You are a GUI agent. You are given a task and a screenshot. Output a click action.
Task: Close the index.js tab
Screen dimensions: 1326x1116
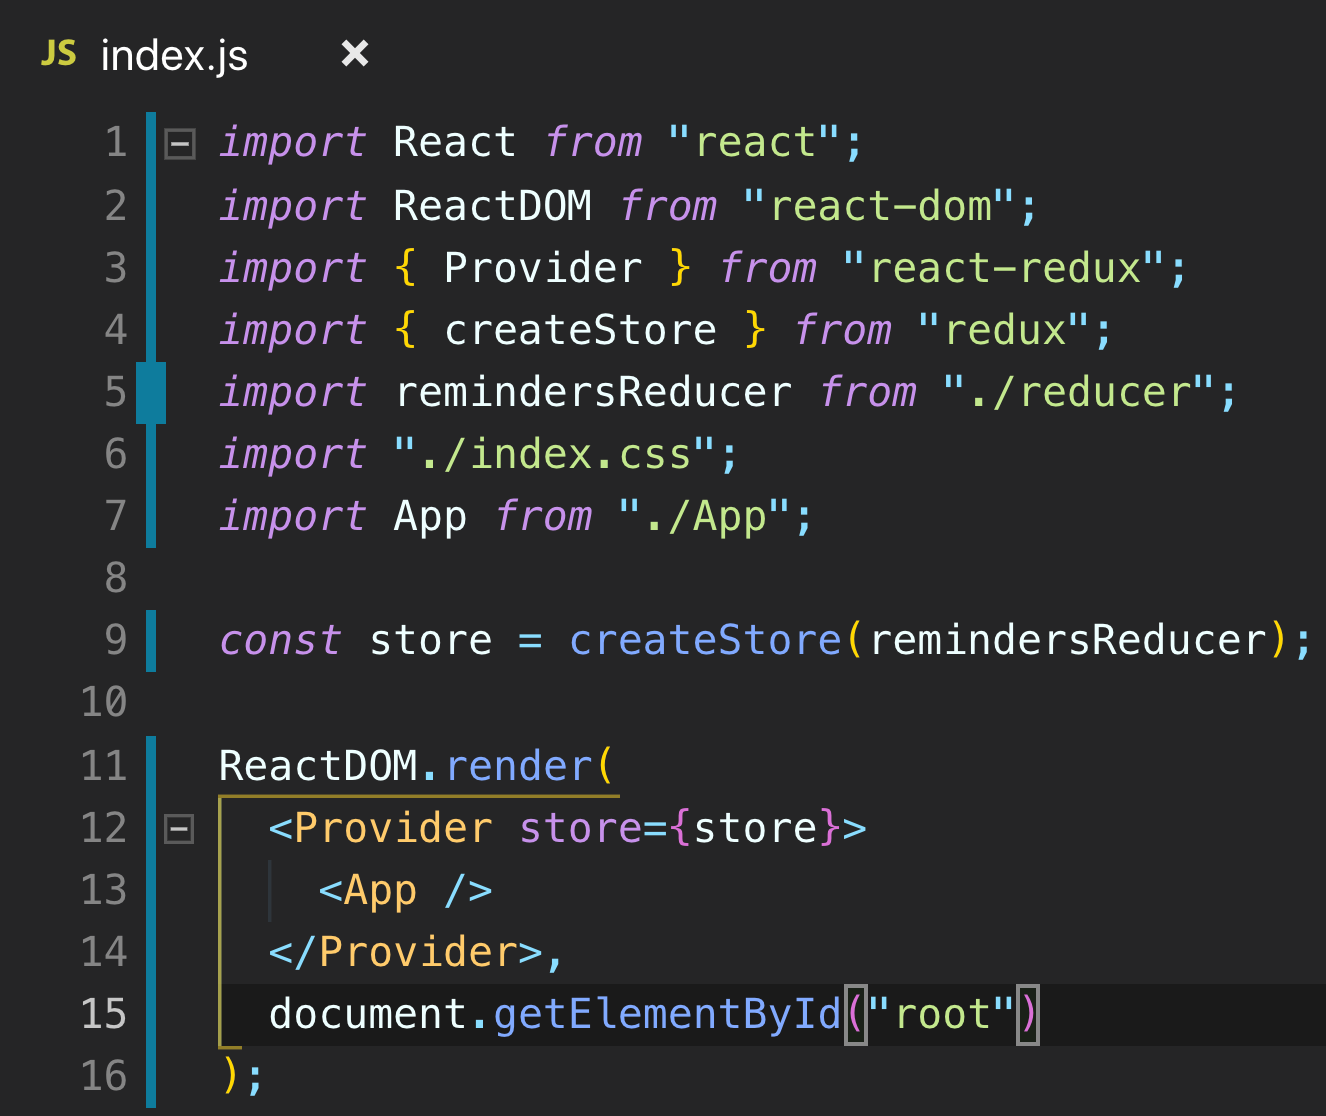(x=354, y=54)
